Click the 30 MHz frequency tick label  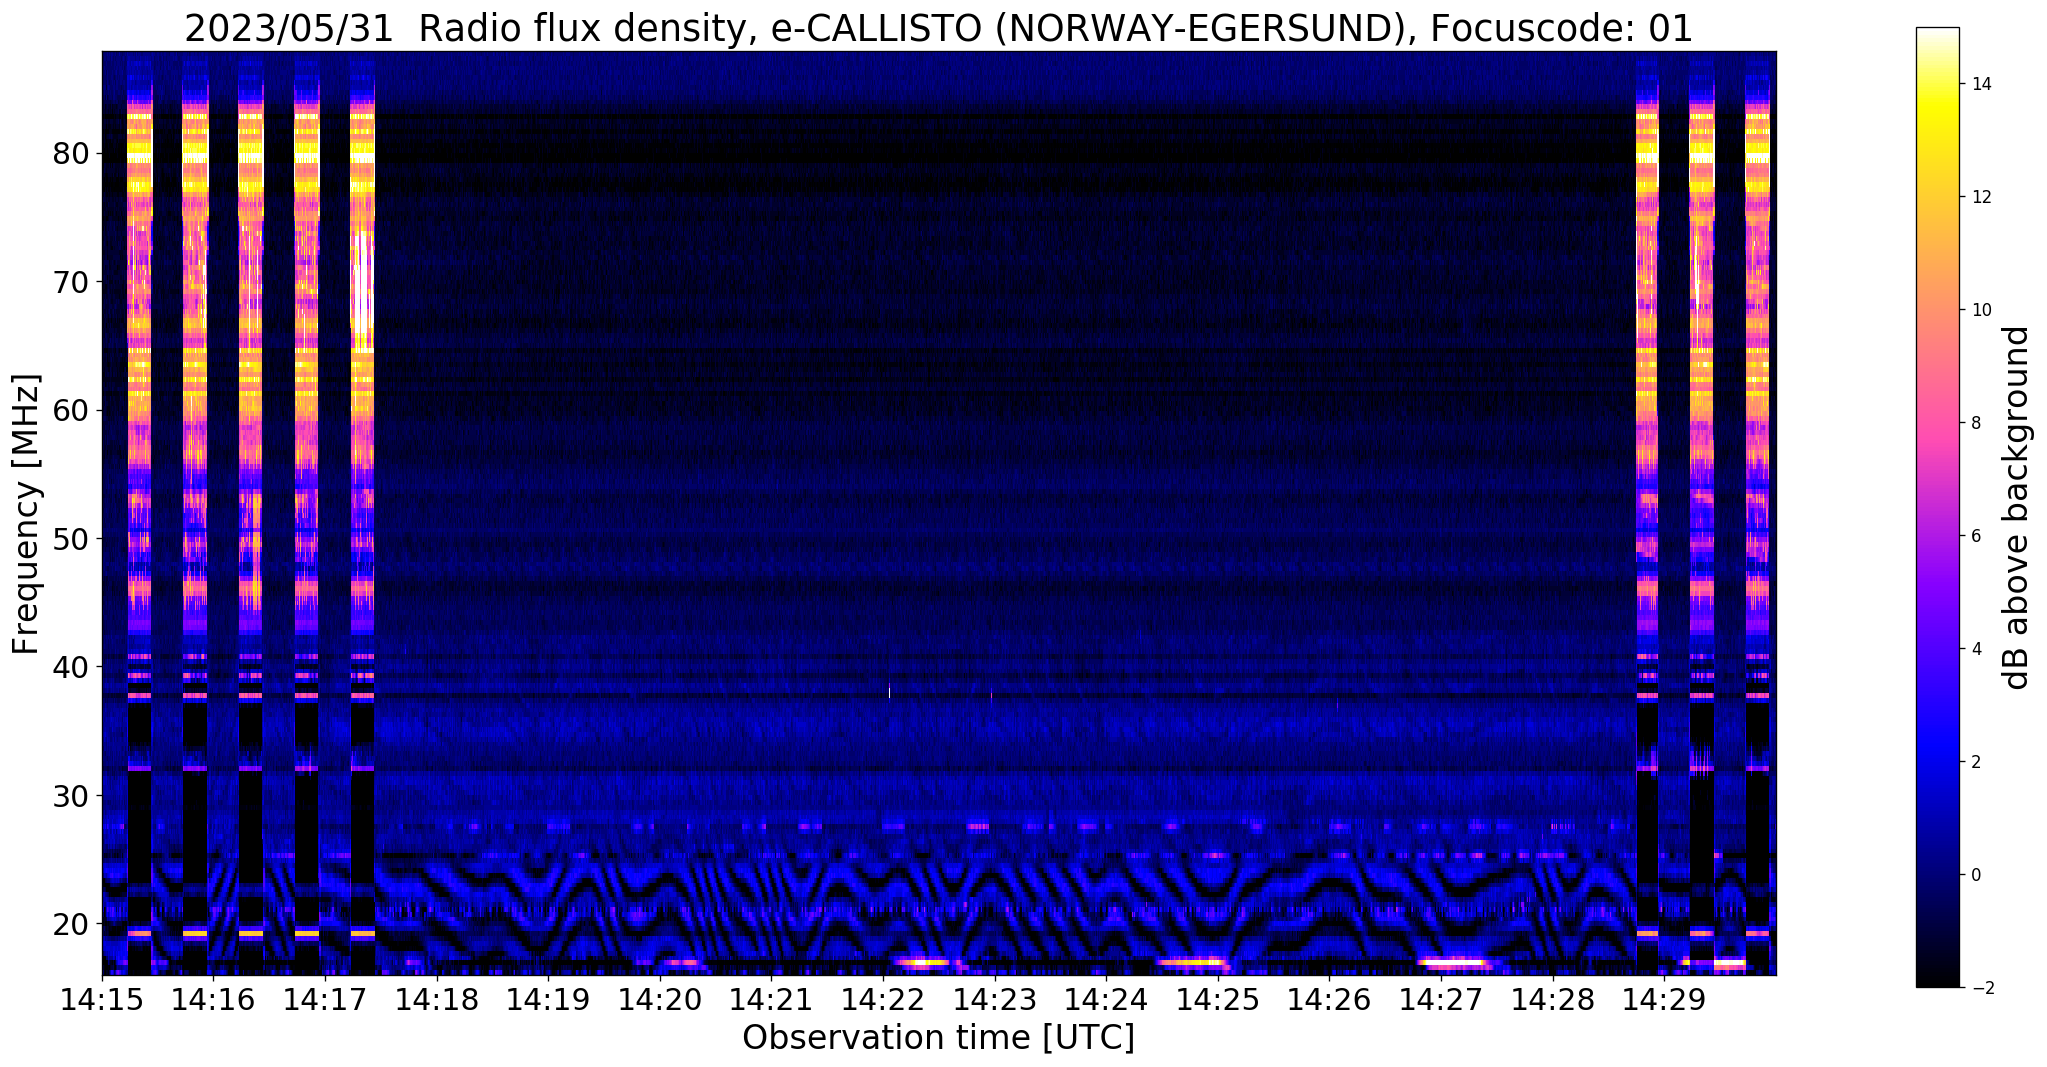tap(72, 795)
